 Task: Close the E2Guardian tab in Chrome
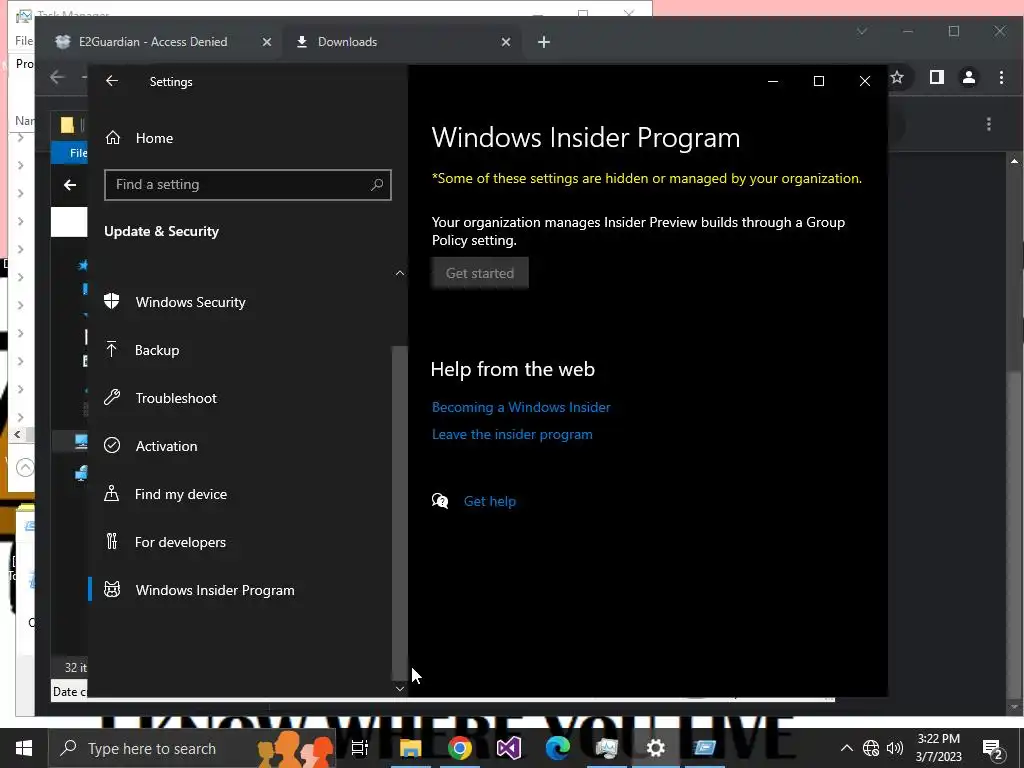(266, 42)
